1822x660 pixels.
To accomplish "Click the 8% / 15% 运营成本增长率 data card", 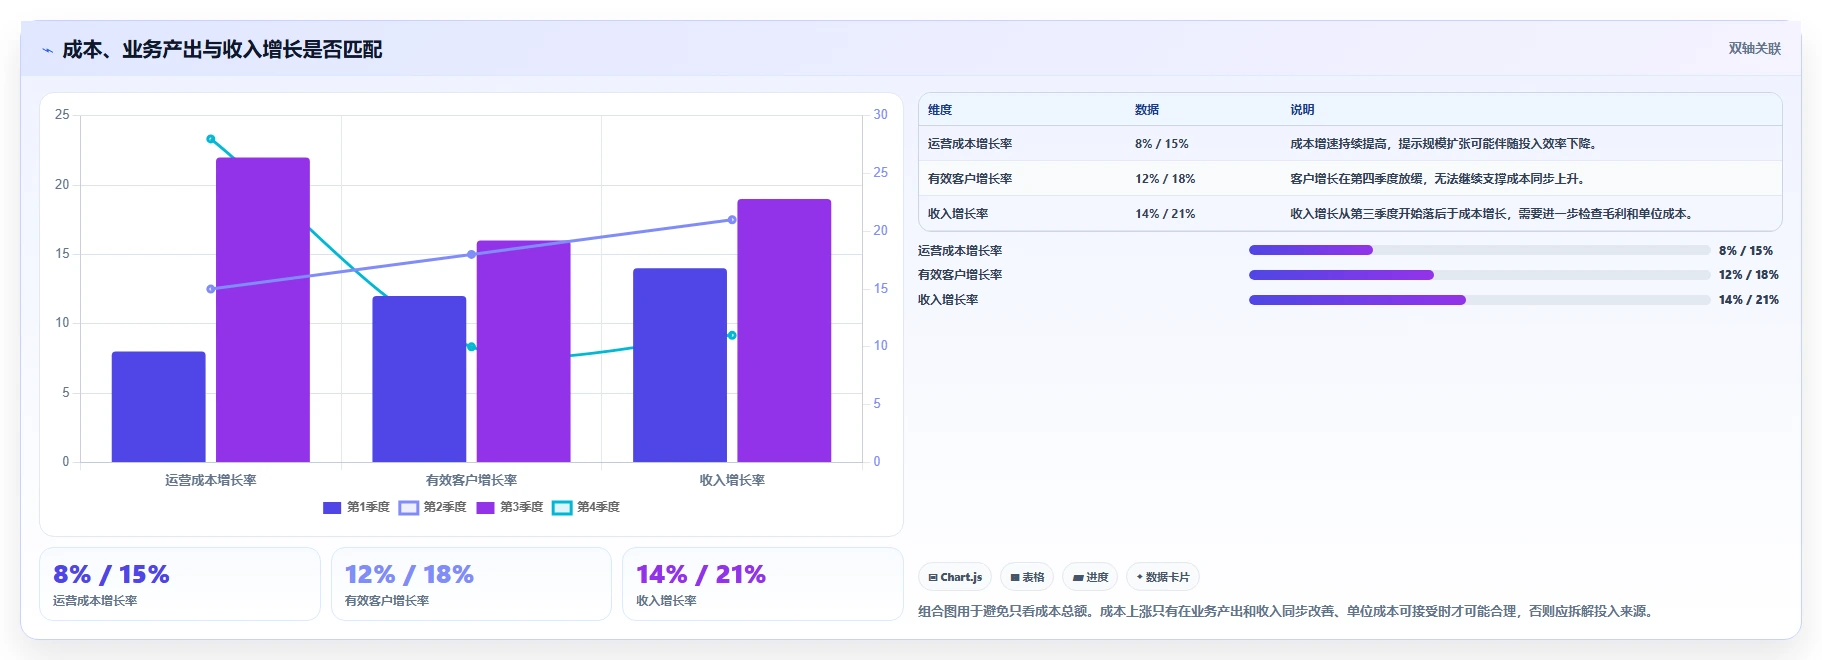I will coord(180,584).
